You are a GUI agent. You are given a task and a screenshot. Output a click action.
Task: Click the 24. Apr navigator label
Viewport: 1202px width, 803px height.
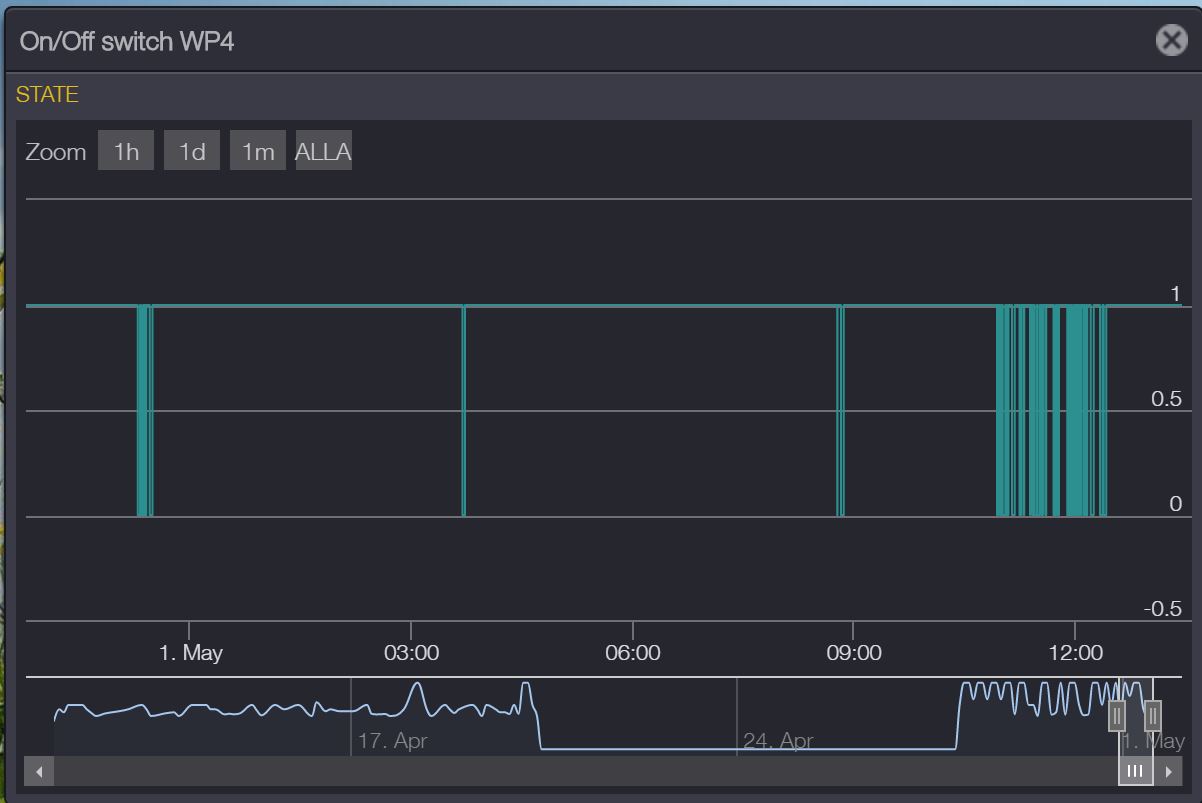click(778, 741)
